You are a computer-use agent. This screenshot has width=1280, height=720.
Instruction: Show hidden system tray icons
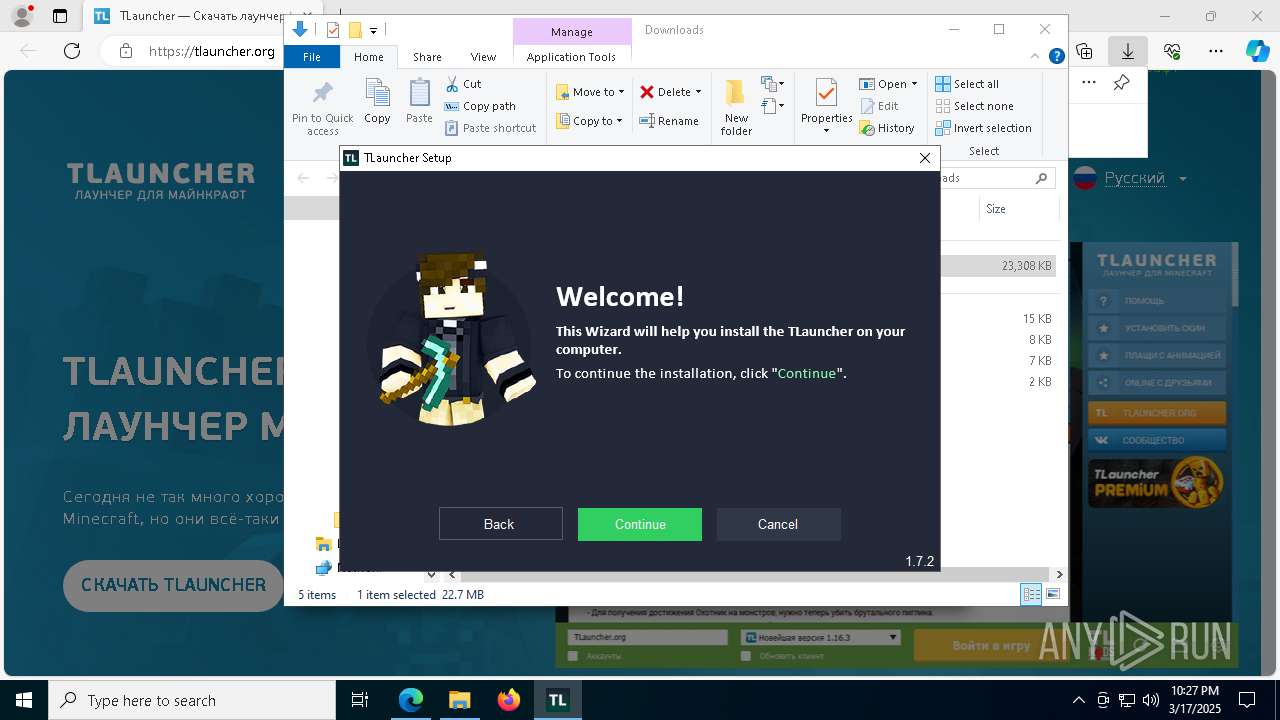point(1078,700)
